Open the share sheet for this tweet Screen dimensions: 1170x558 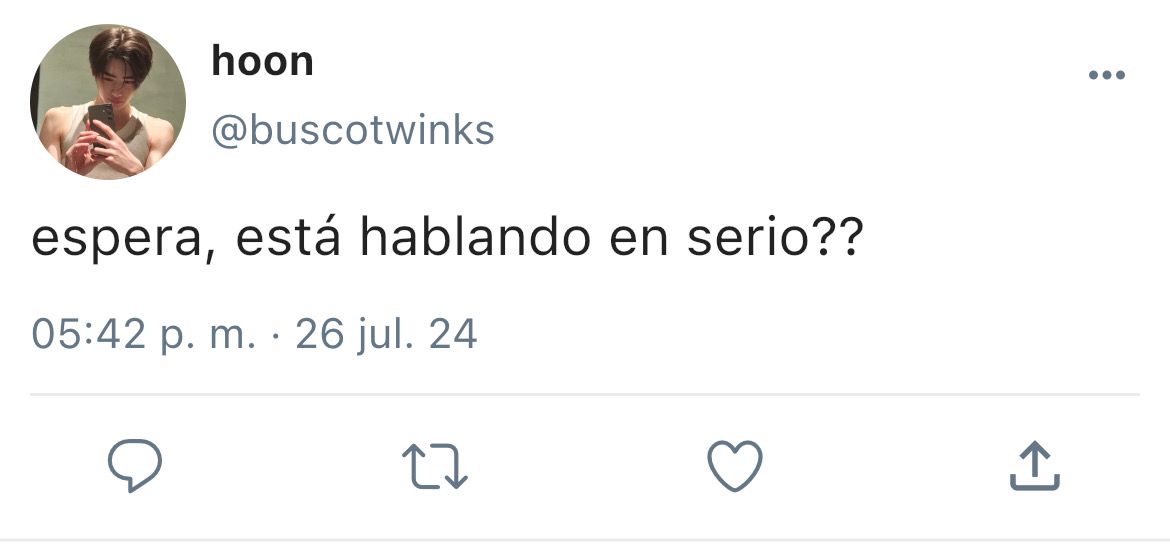(x=1035, y=465)
